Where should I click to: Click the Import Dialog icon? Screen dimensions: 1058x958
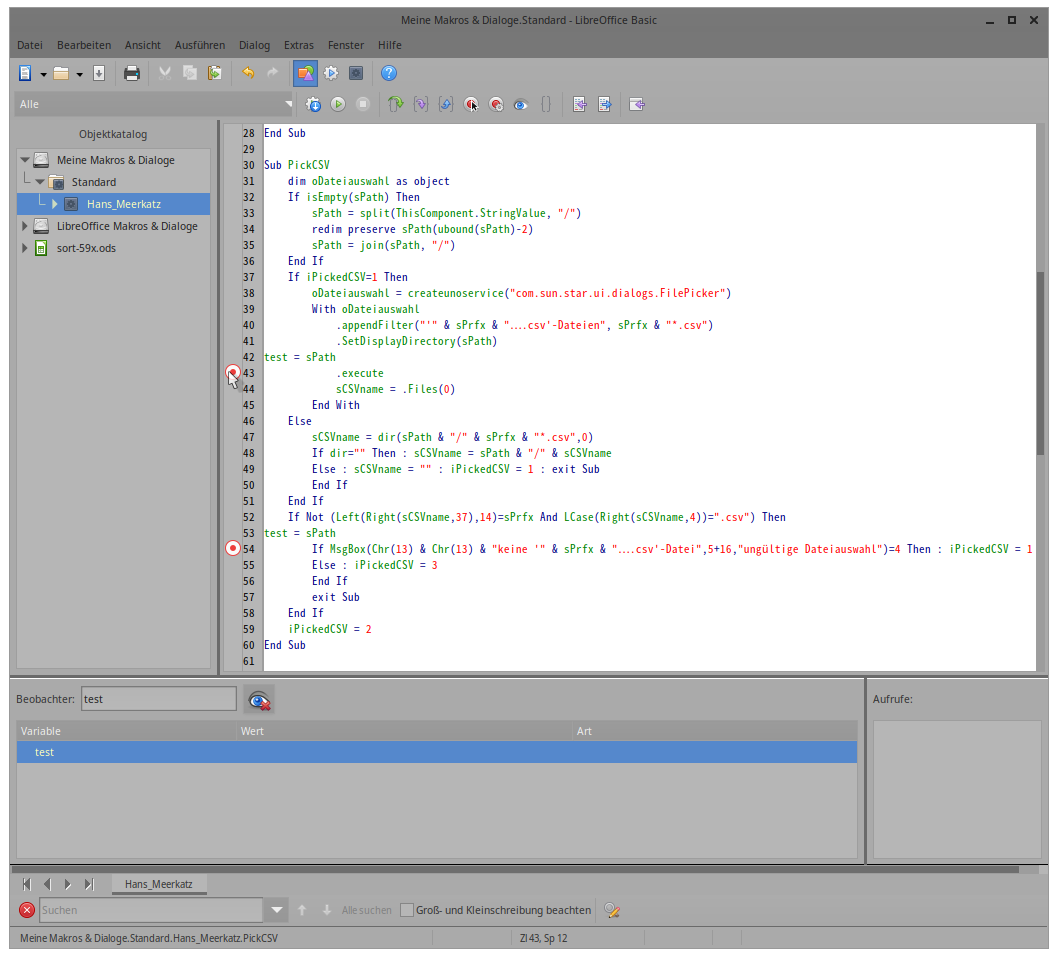point(637,105)
